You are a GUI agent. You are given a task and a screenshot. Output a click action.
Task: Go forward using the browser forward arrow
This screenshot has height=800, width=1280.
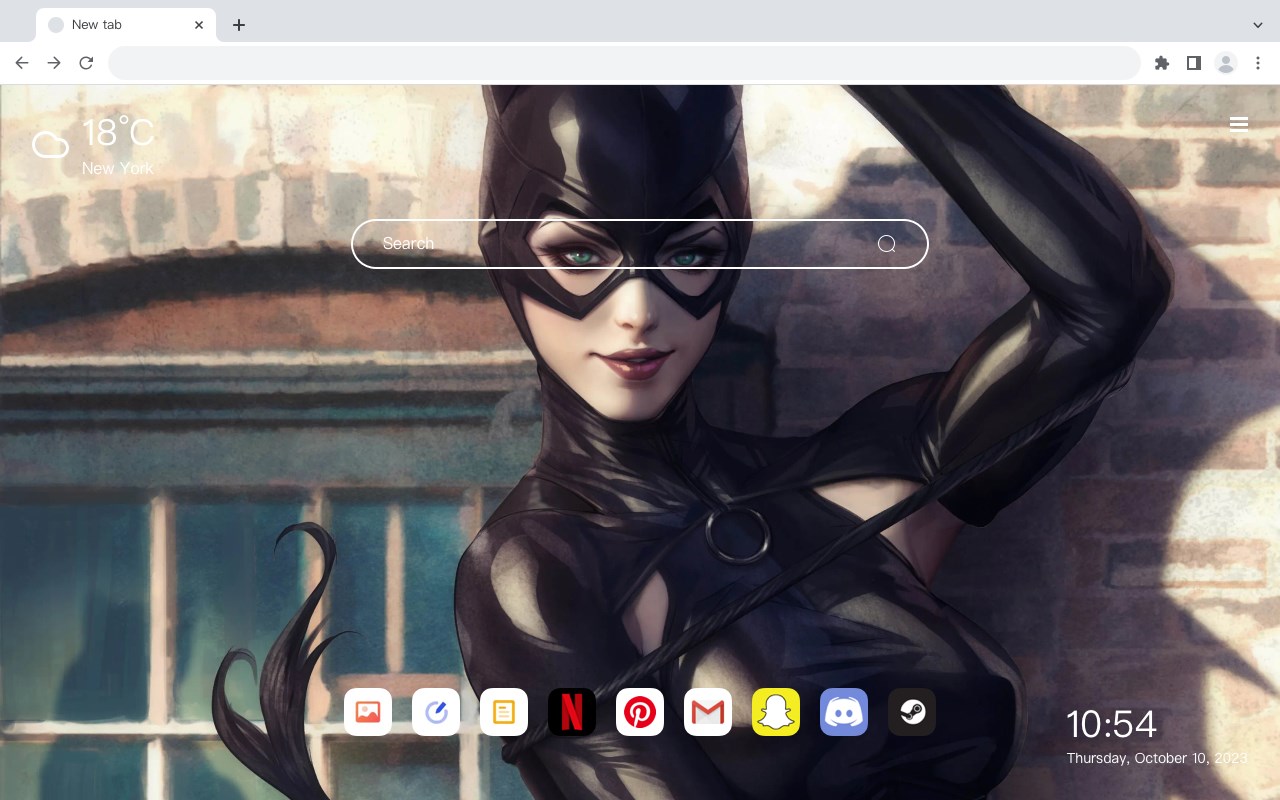pyautogui.click(x=54, y=63)
